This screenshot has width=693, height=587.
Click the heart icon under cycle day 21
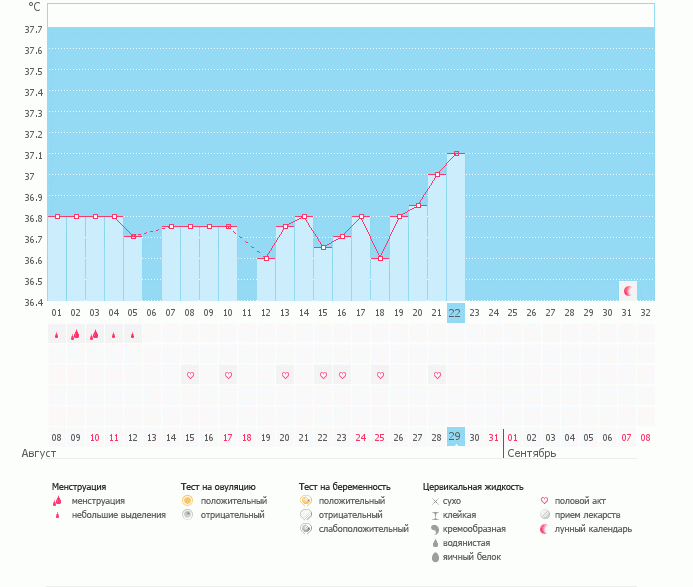[x=437, y=375]
